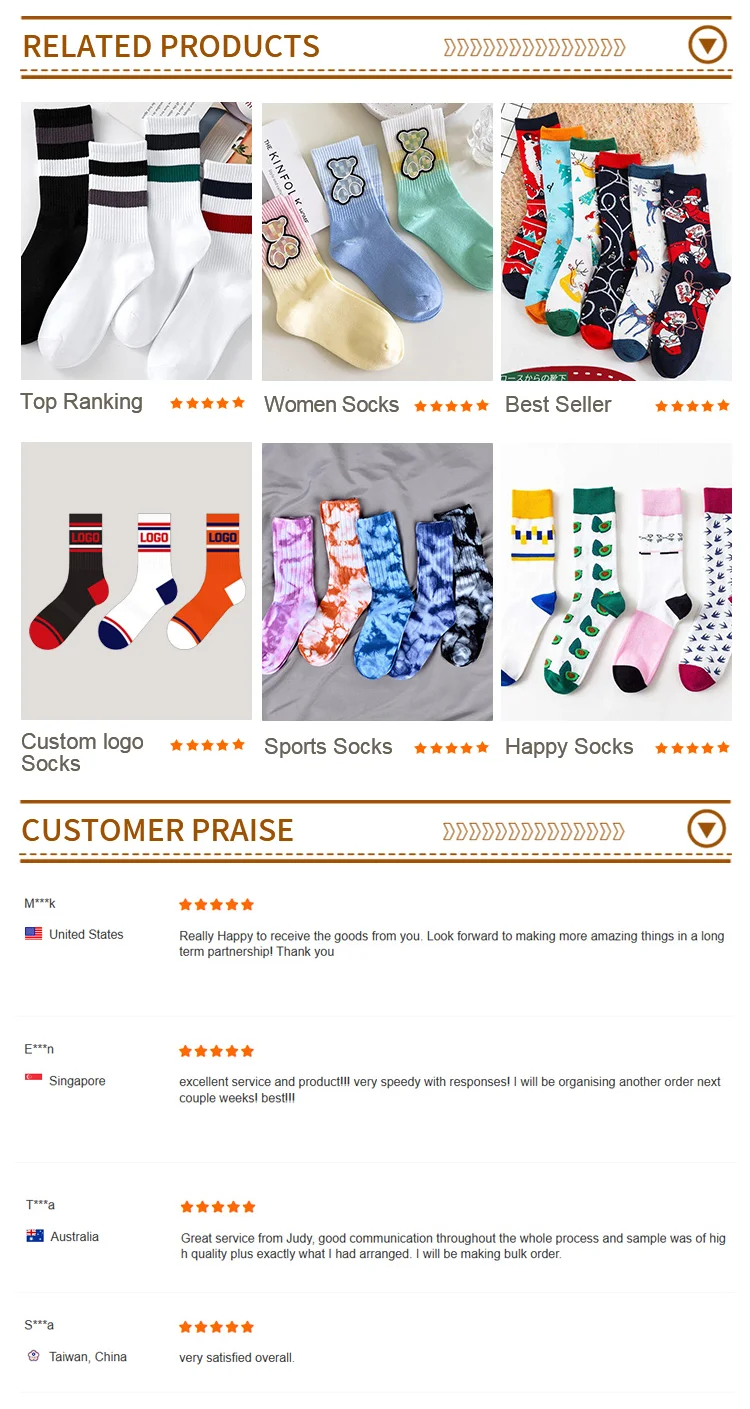Screen dimensions: 750x1409
Task: Open the Custom logo Socks product image
Action: 136,581
